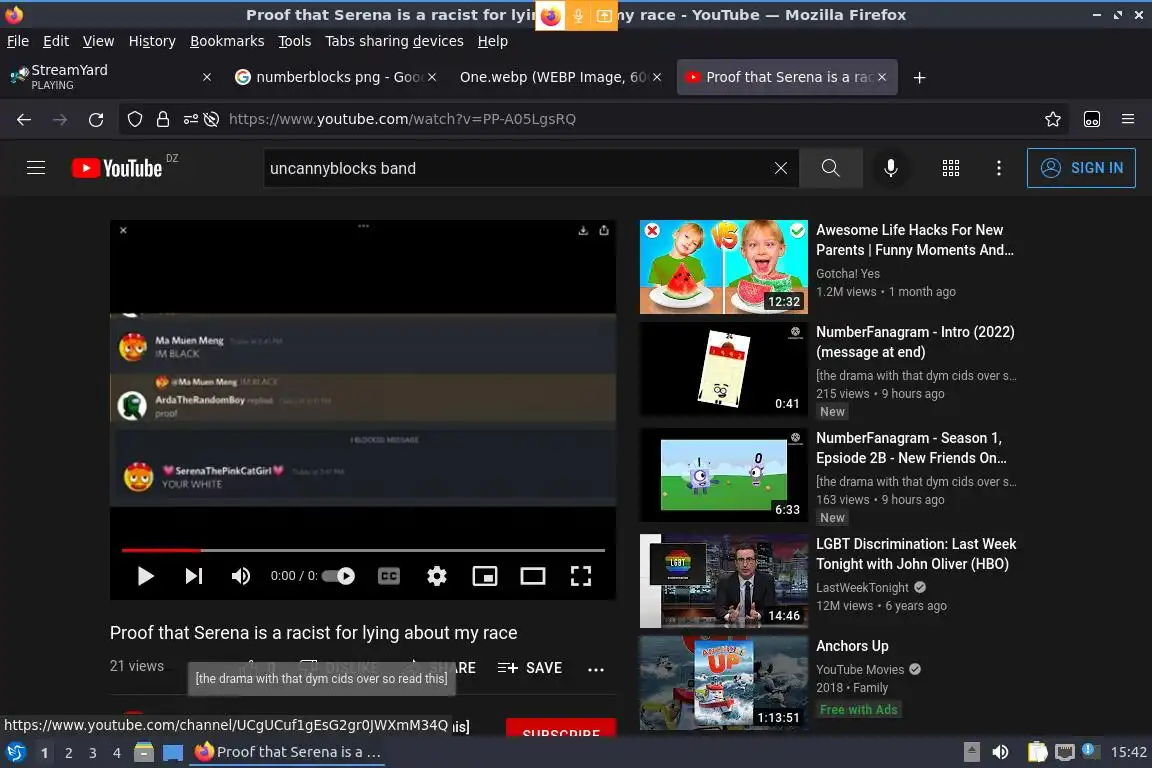Screen dimensions: 1152x768
Task: Visit the LastWeekTonight channel name
Action: [863, 587]
